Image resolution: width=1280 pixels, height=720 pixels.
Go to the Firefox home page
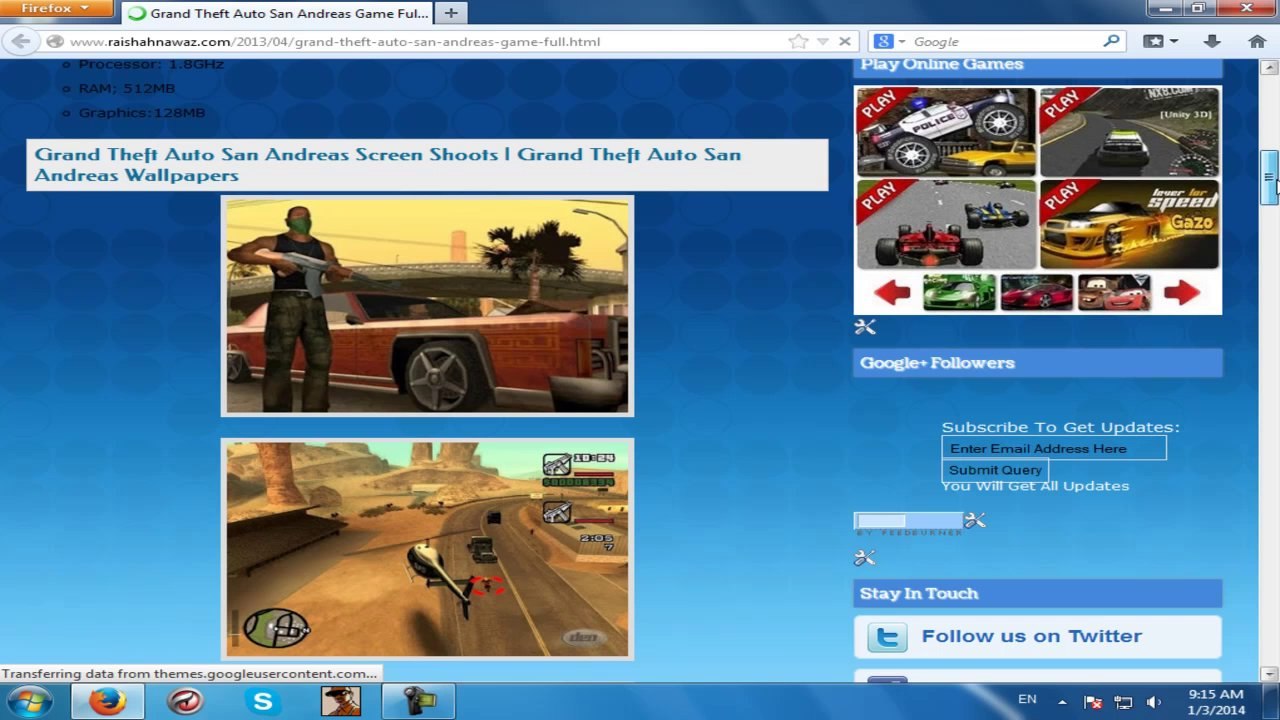tap(1257, 41)
